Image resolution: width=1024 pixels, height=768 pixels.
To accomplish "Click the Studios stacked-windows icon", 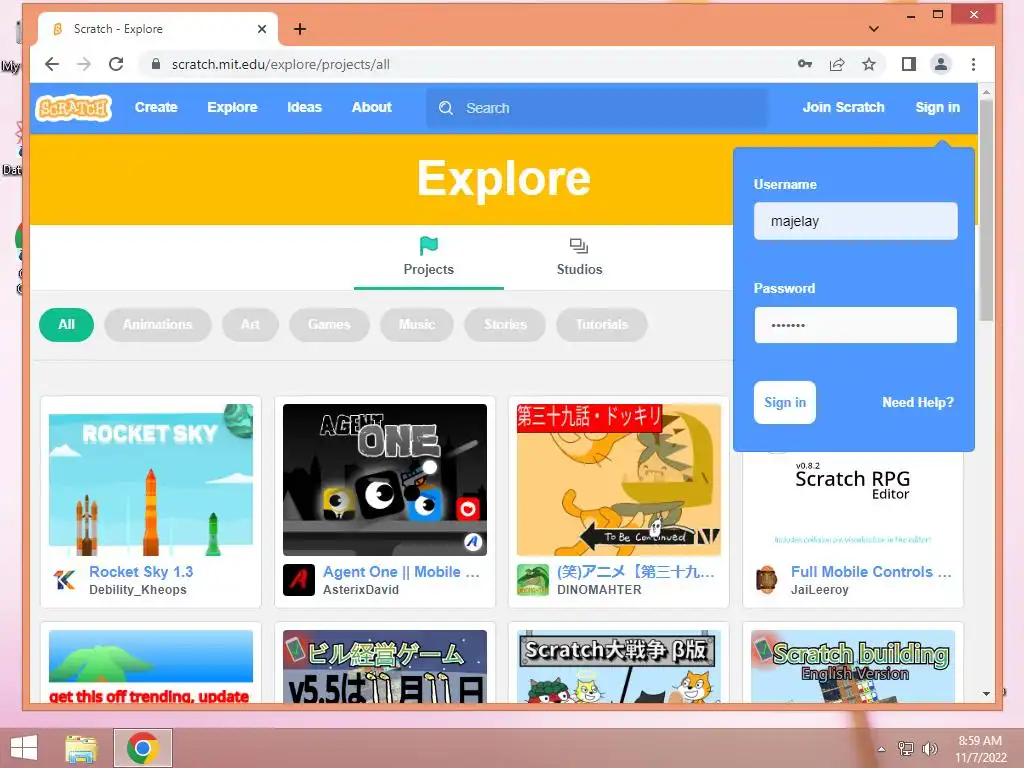I will 579,246.
